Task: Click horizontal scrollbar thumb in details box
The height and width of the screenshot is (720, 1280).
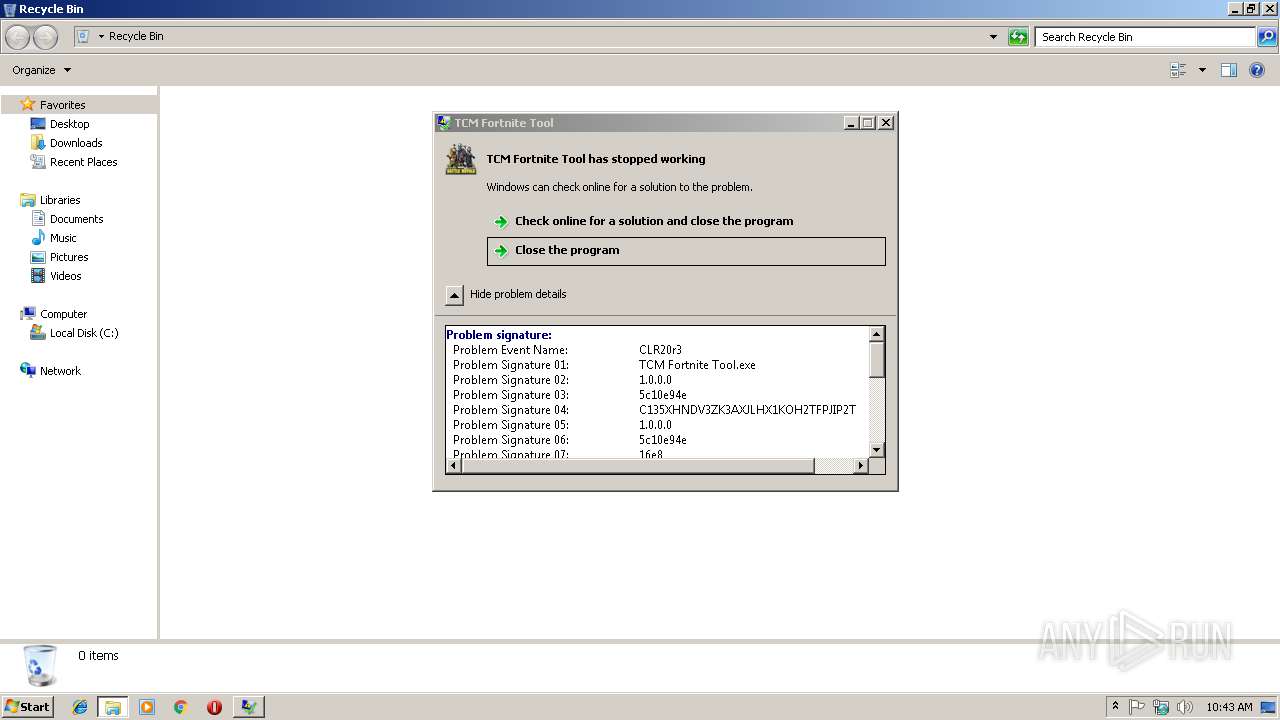Action: [638, 466]
